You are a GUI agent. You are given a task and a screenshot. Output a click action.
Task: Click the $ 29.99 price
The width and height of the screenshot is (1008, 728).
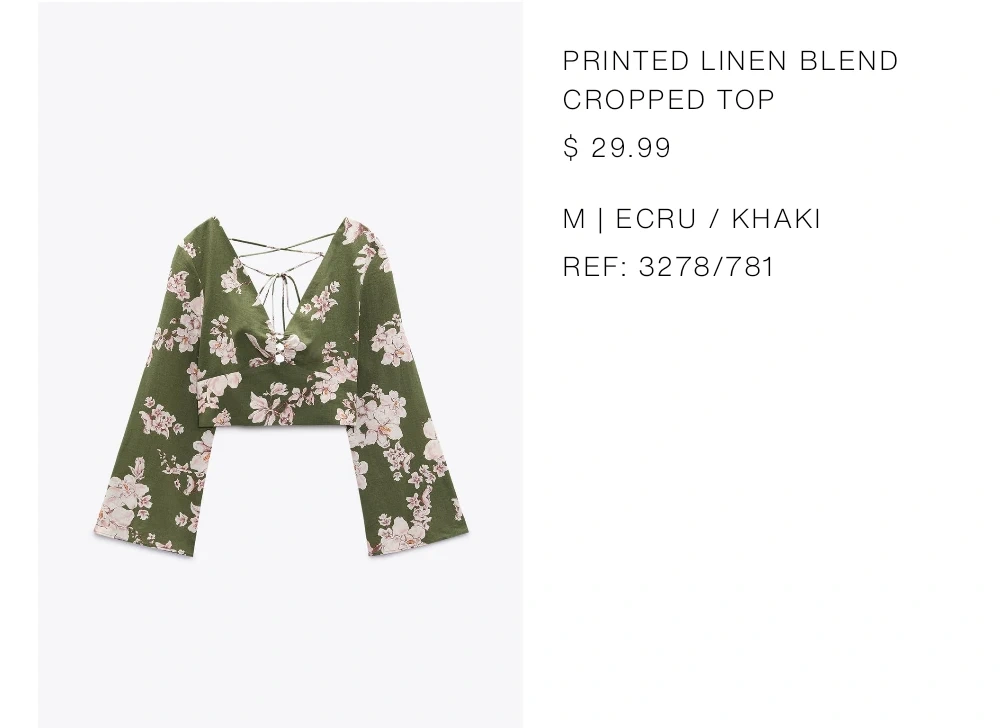click(616, 147)
